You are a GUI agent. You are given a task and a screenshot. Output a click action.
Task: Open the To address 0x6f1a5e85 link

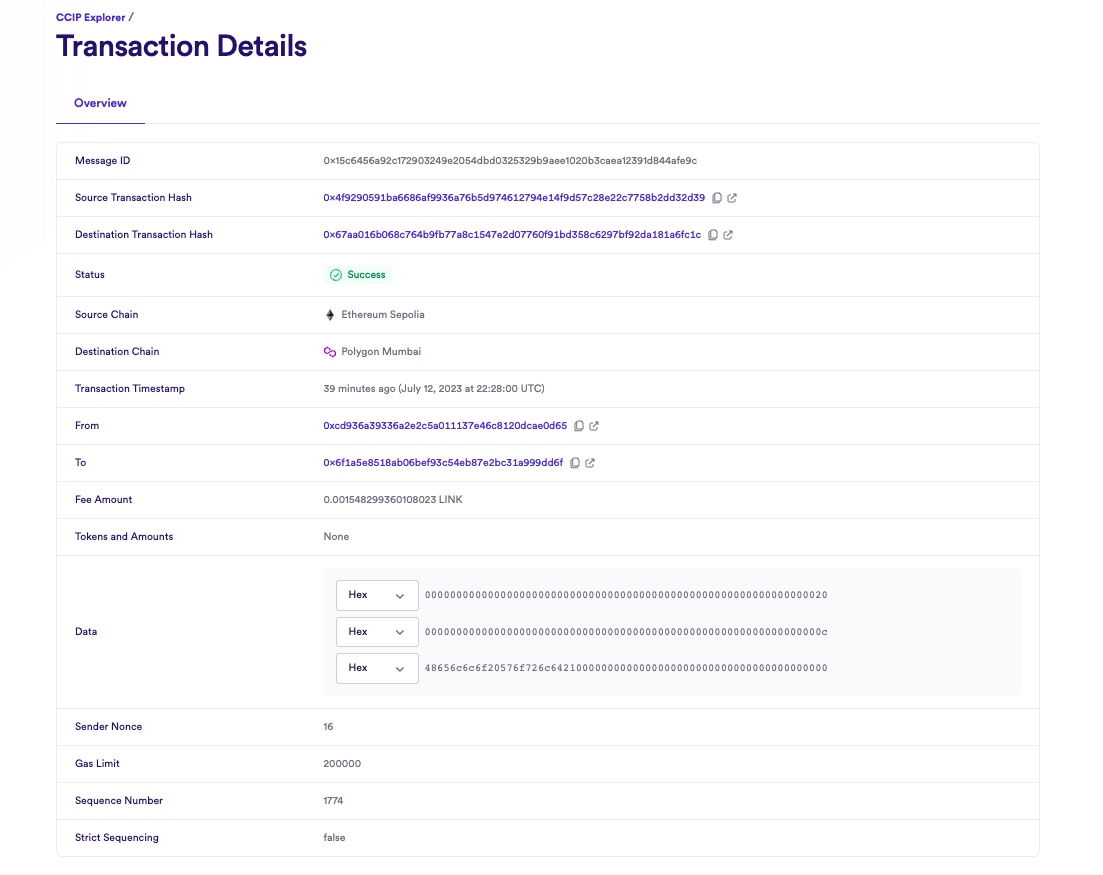pyautogui.click(x=443, y=463)
